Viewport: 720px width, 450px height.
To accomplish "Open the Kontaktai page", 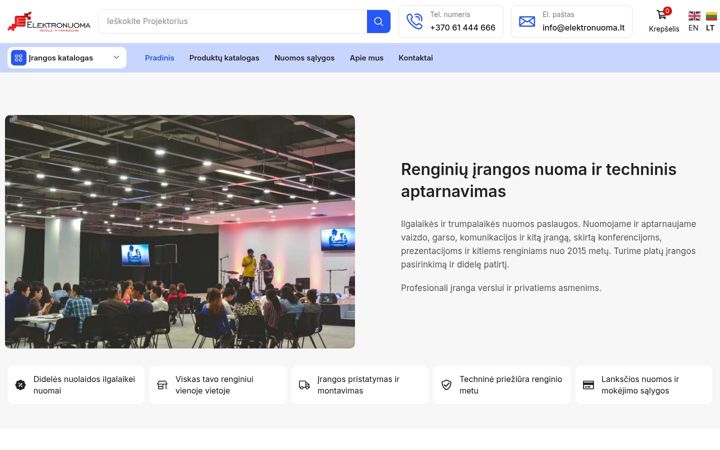I will pyautogui.click(x=416, y=58).
